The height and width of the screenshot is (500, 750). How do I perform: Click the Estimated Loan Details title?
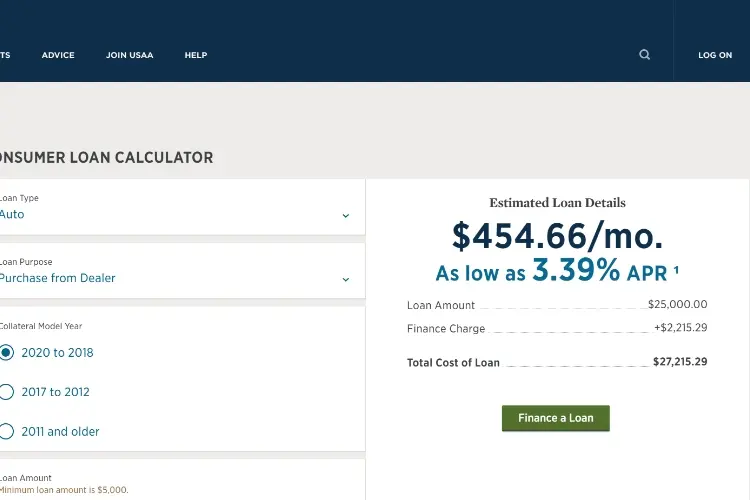557,203
